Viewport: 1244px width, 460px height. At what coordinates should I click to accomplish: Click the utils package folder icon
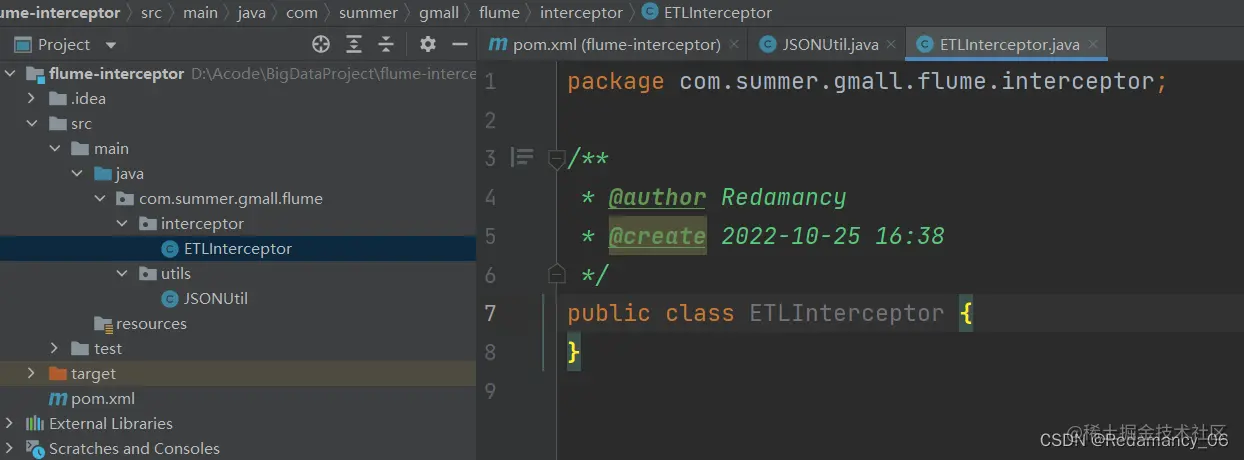click(x=147, y=273)
